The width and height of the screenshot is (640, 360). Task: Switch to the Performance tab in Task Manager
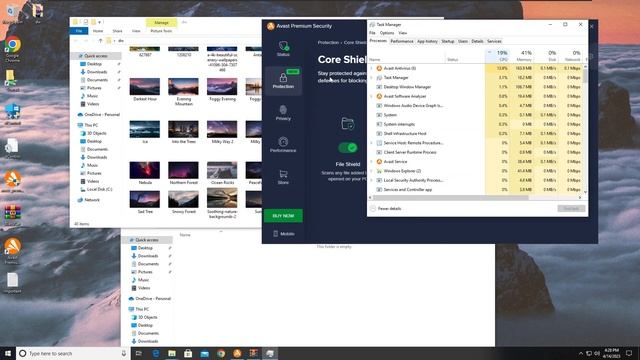pyautogui.click(x=402, y=41)
